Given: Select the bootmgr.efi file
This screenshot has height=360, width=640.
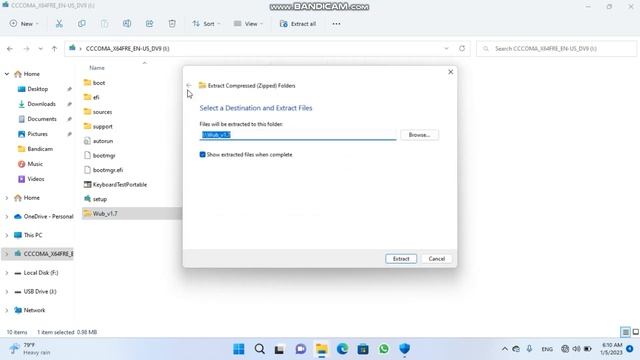Looking at the screenshot, I should tap(108, 170).
